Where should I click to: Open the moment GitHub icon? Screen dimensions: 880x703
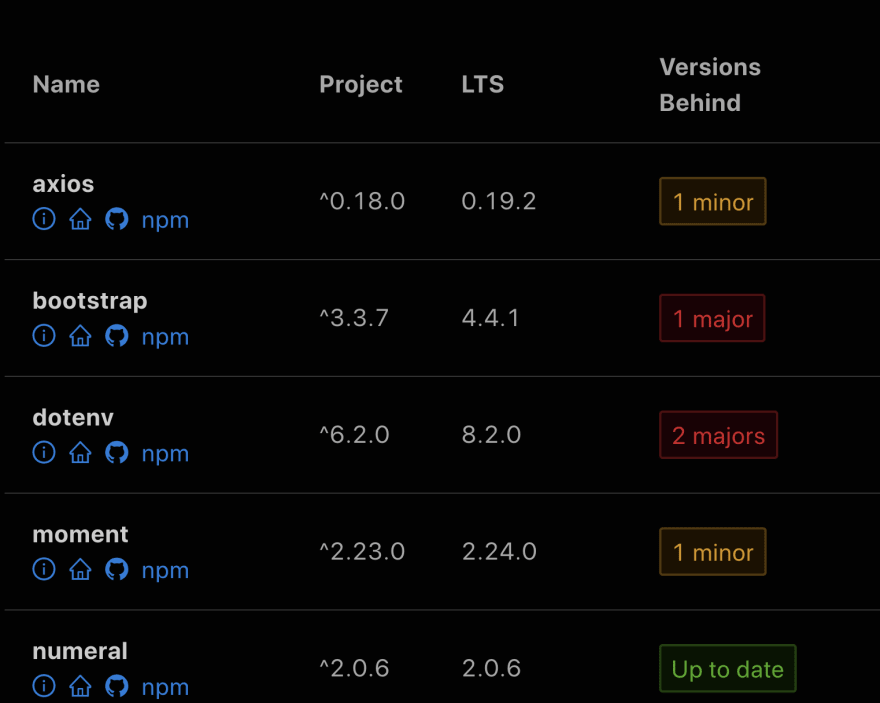[x=117, y=569]
